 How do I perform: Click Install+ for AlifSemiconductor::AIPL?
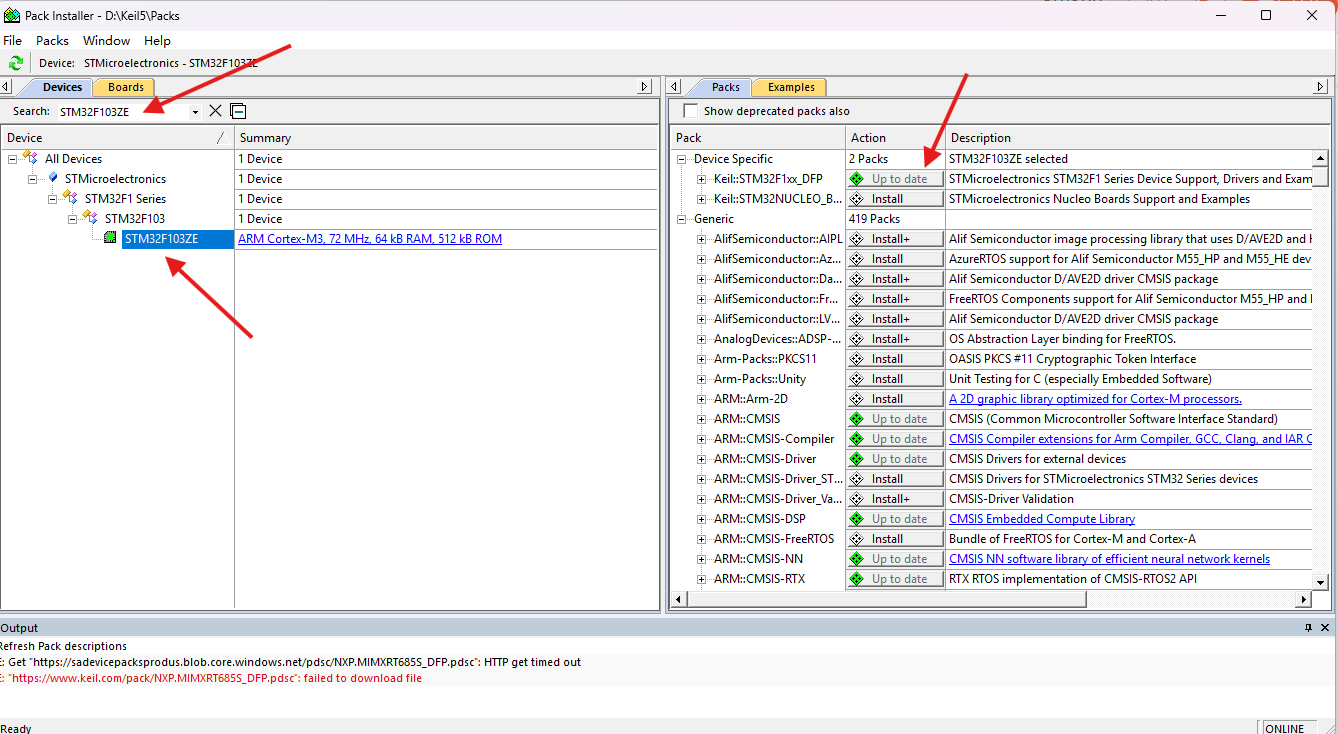click(x=895, y=239)
